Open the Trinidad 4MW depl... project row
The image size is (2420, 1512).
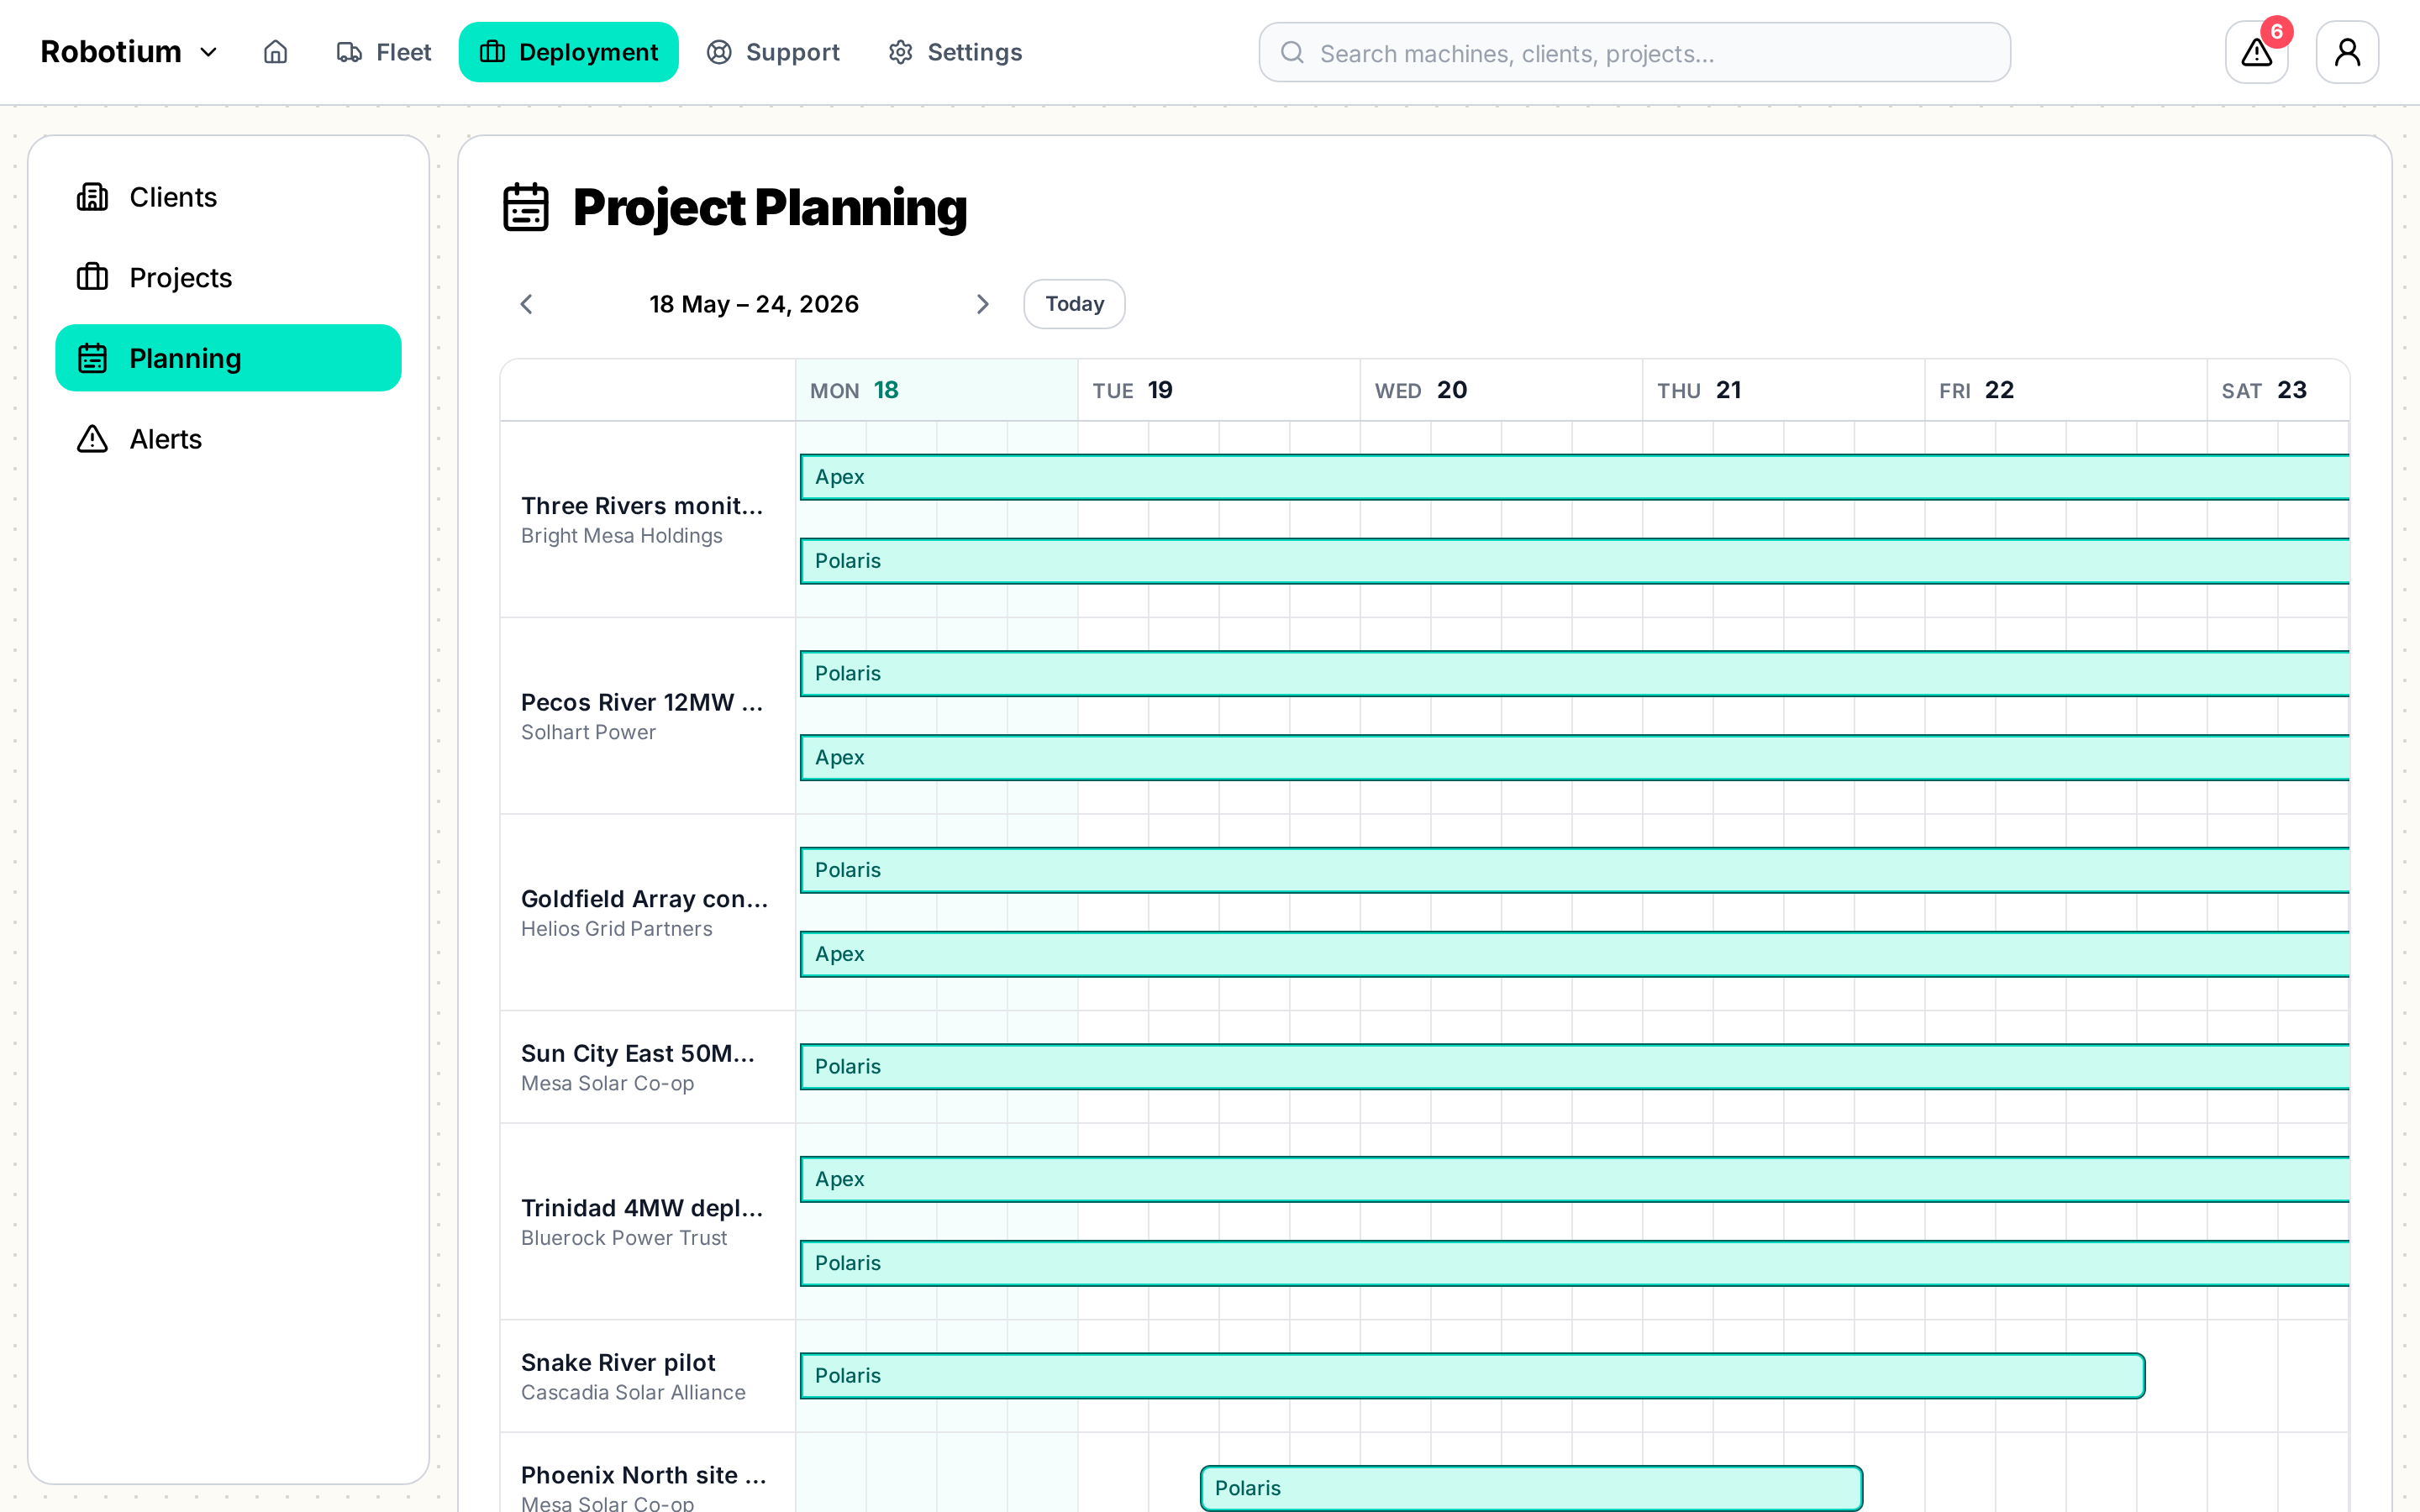[648, 1222]
